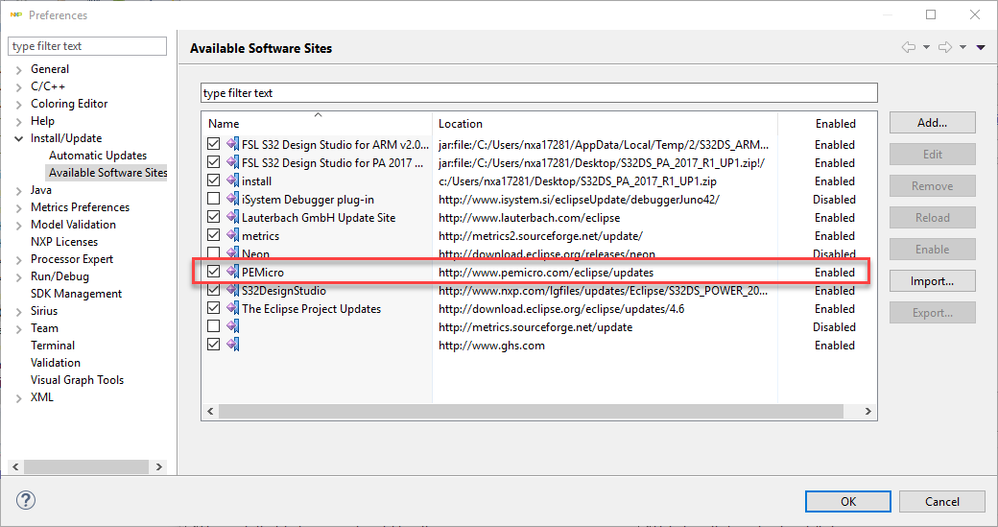
Task: Uncheck the PEMicro checkbox
Action: tap(213, 272)
